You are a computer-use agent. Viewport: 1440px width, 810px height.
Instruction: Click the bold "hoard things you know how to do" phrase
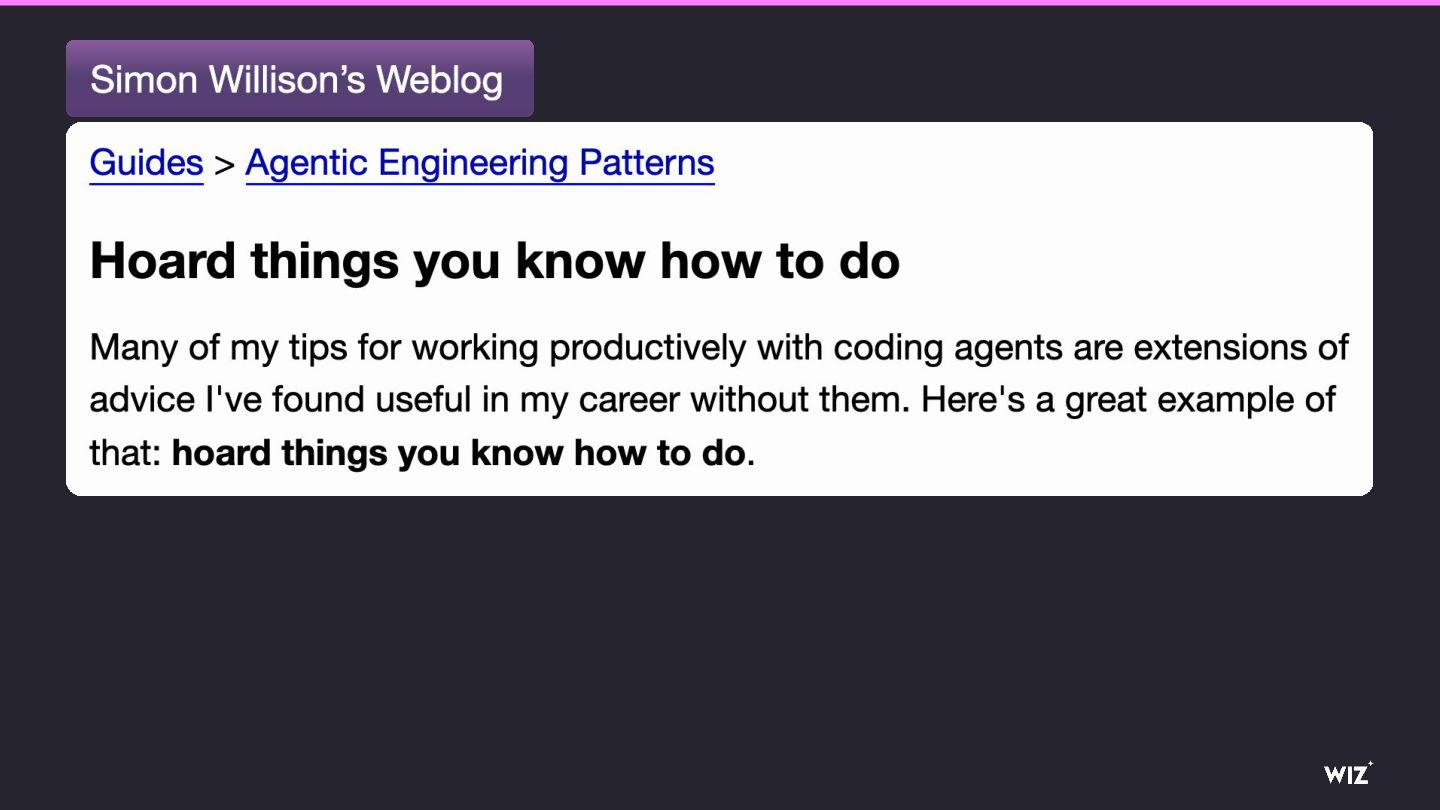click(459, 453)
